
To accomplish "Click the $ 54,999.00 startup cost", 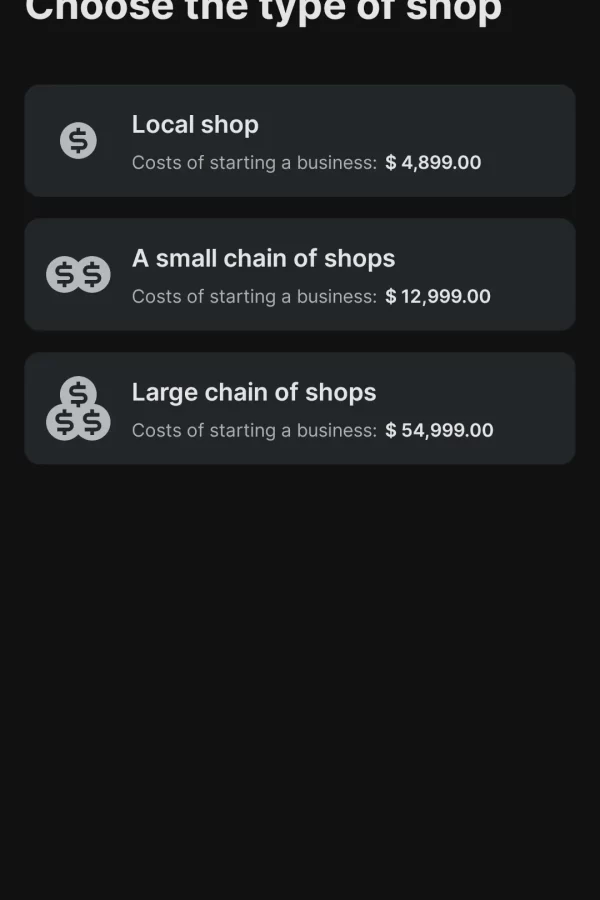I will (439, 430).
